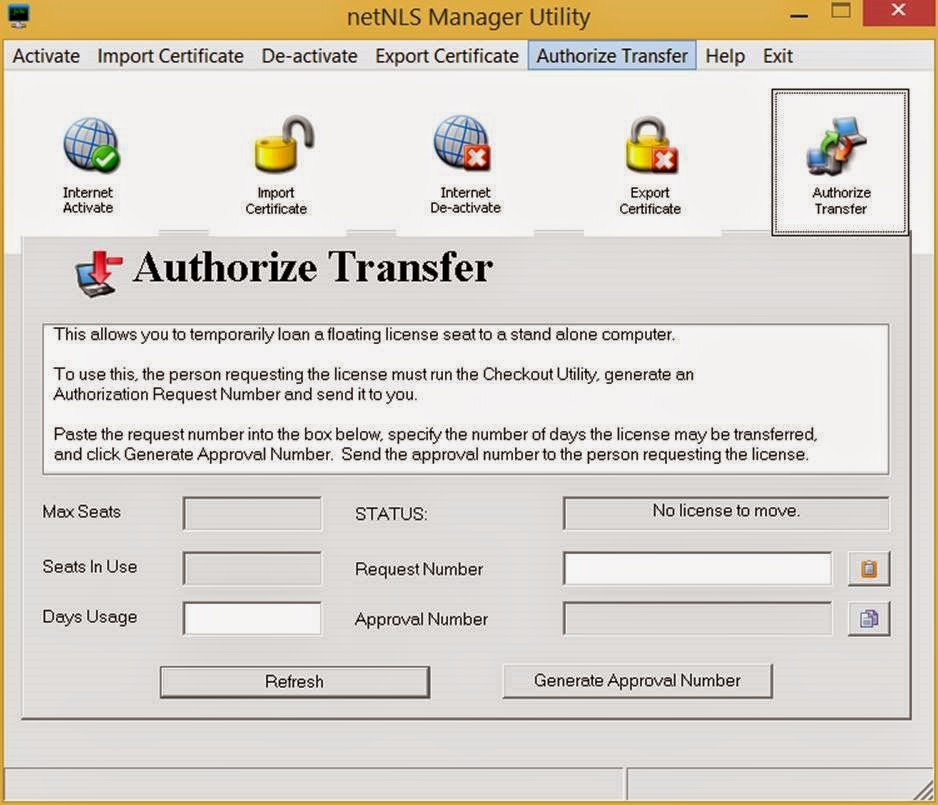Open the Help menu
938x805 pixels.
point(725,56)
